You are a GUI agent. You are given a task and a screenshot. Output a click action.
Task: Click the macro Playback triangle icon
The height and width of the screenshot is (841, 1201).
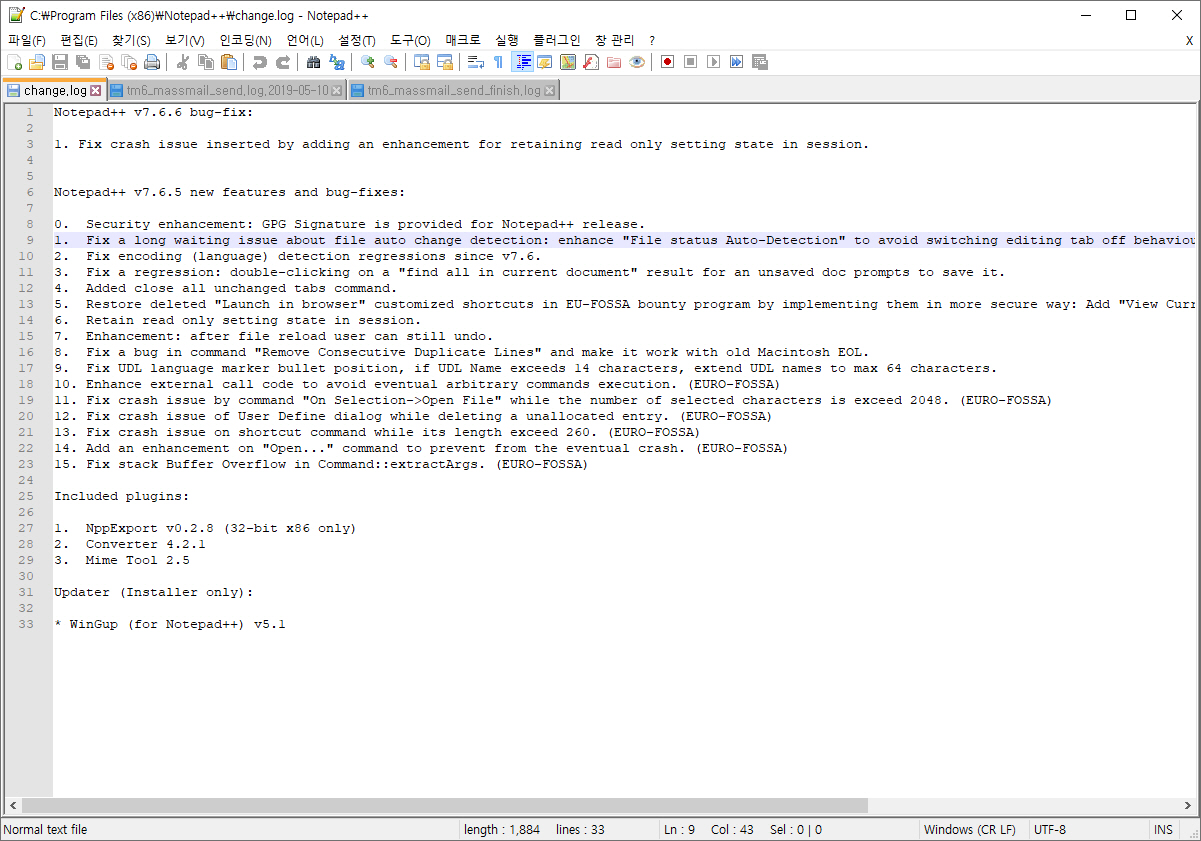click(714, 62)
